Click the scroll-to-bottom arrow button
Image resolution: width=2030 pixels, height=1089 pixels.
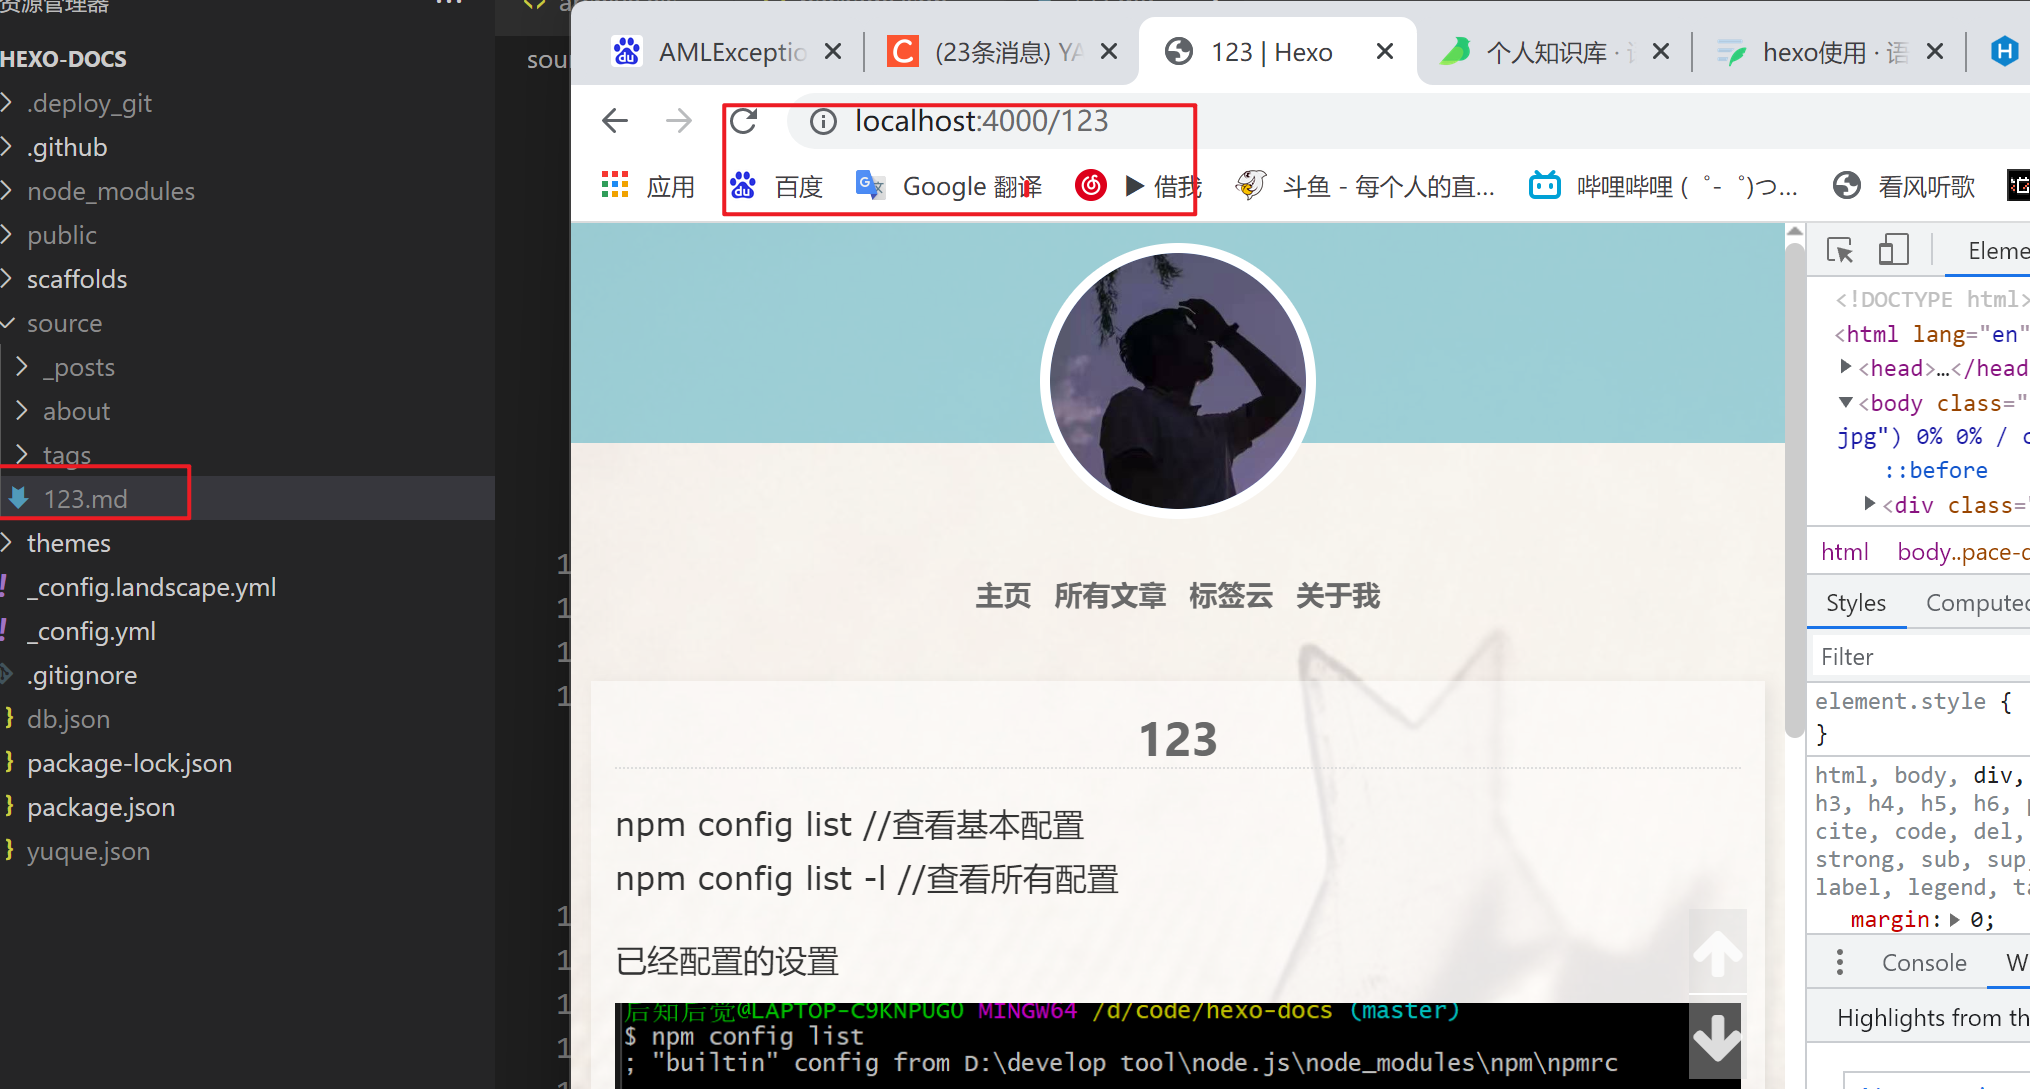pyautogui.click(x=1717, y=1038)
